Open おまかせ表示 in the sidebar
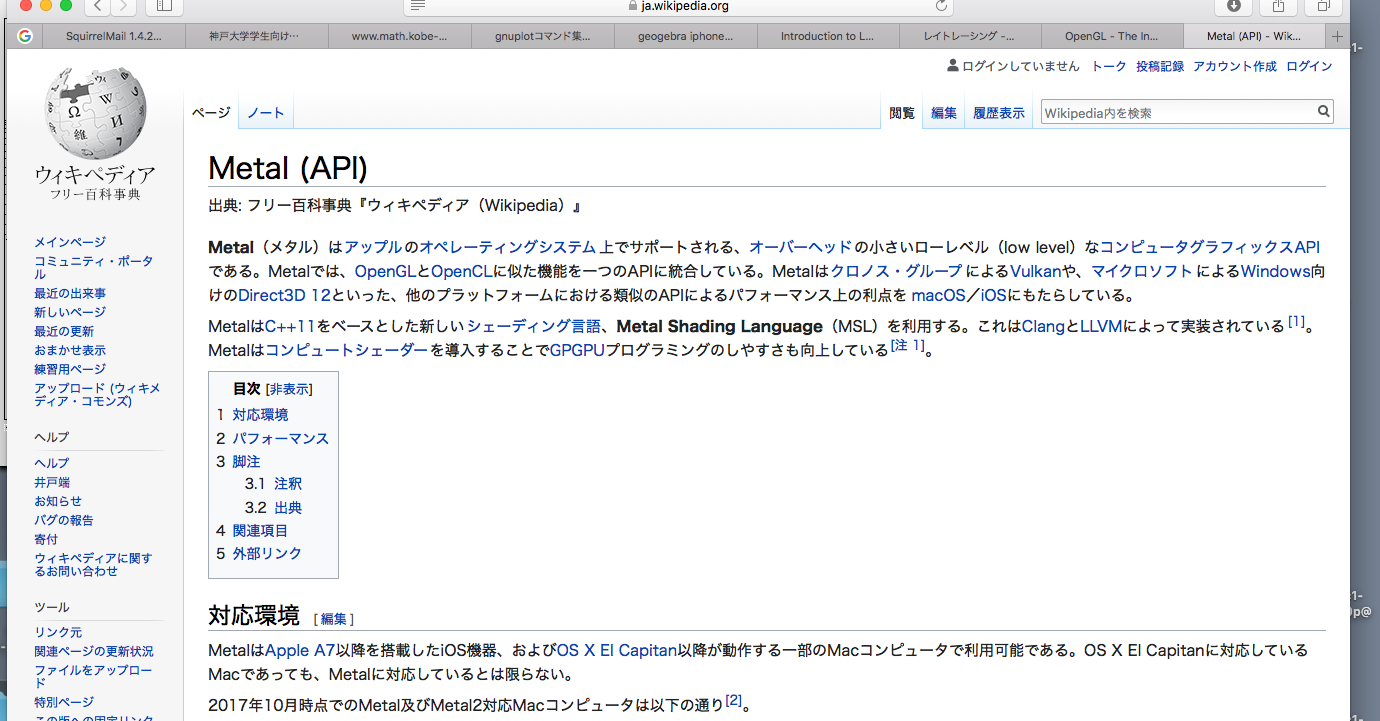This screenshot has height=721, width=1380. [70, 350]
